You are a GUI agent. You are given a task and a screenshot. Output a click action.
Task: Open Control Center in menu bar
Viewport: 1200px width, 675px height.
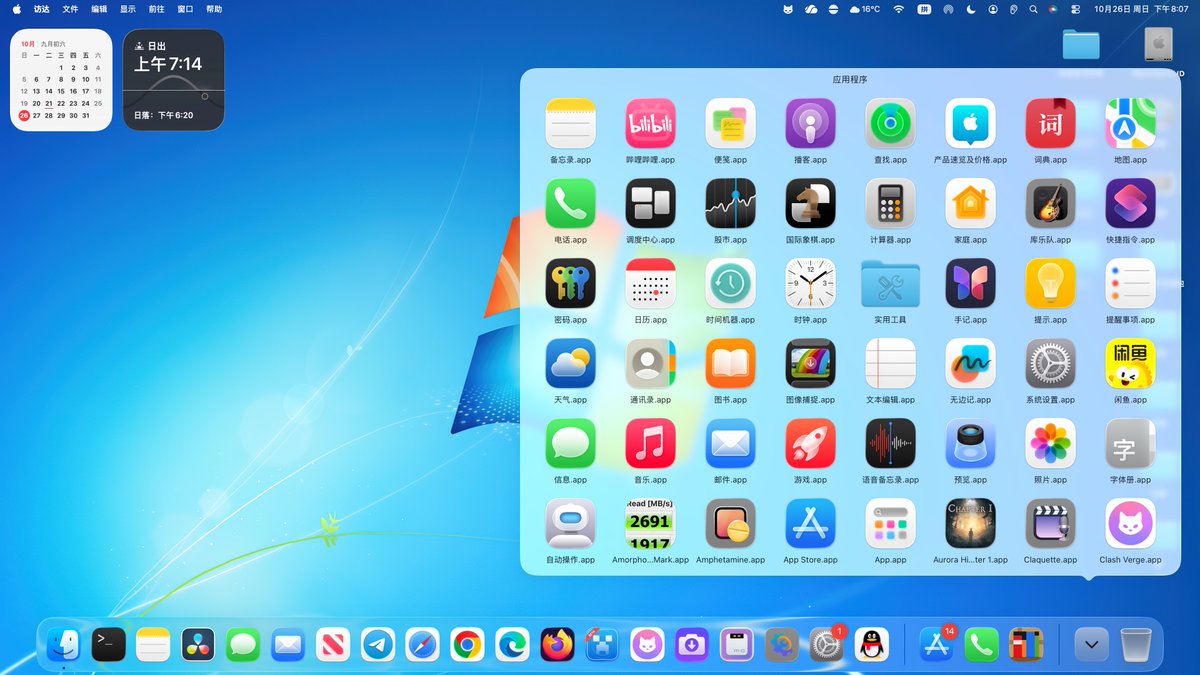[1075, 9]
